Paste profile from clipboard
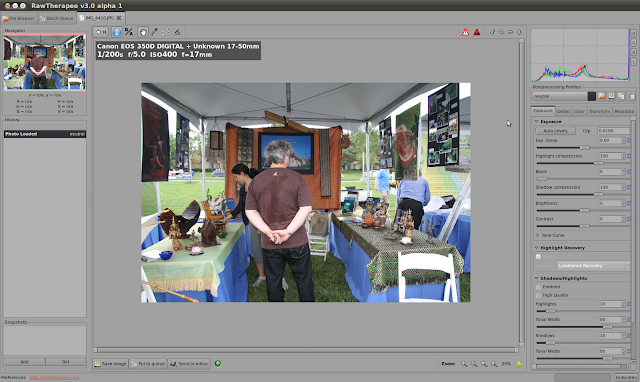The width and height of the screenshot is (640, 382). tap(631, 96)
